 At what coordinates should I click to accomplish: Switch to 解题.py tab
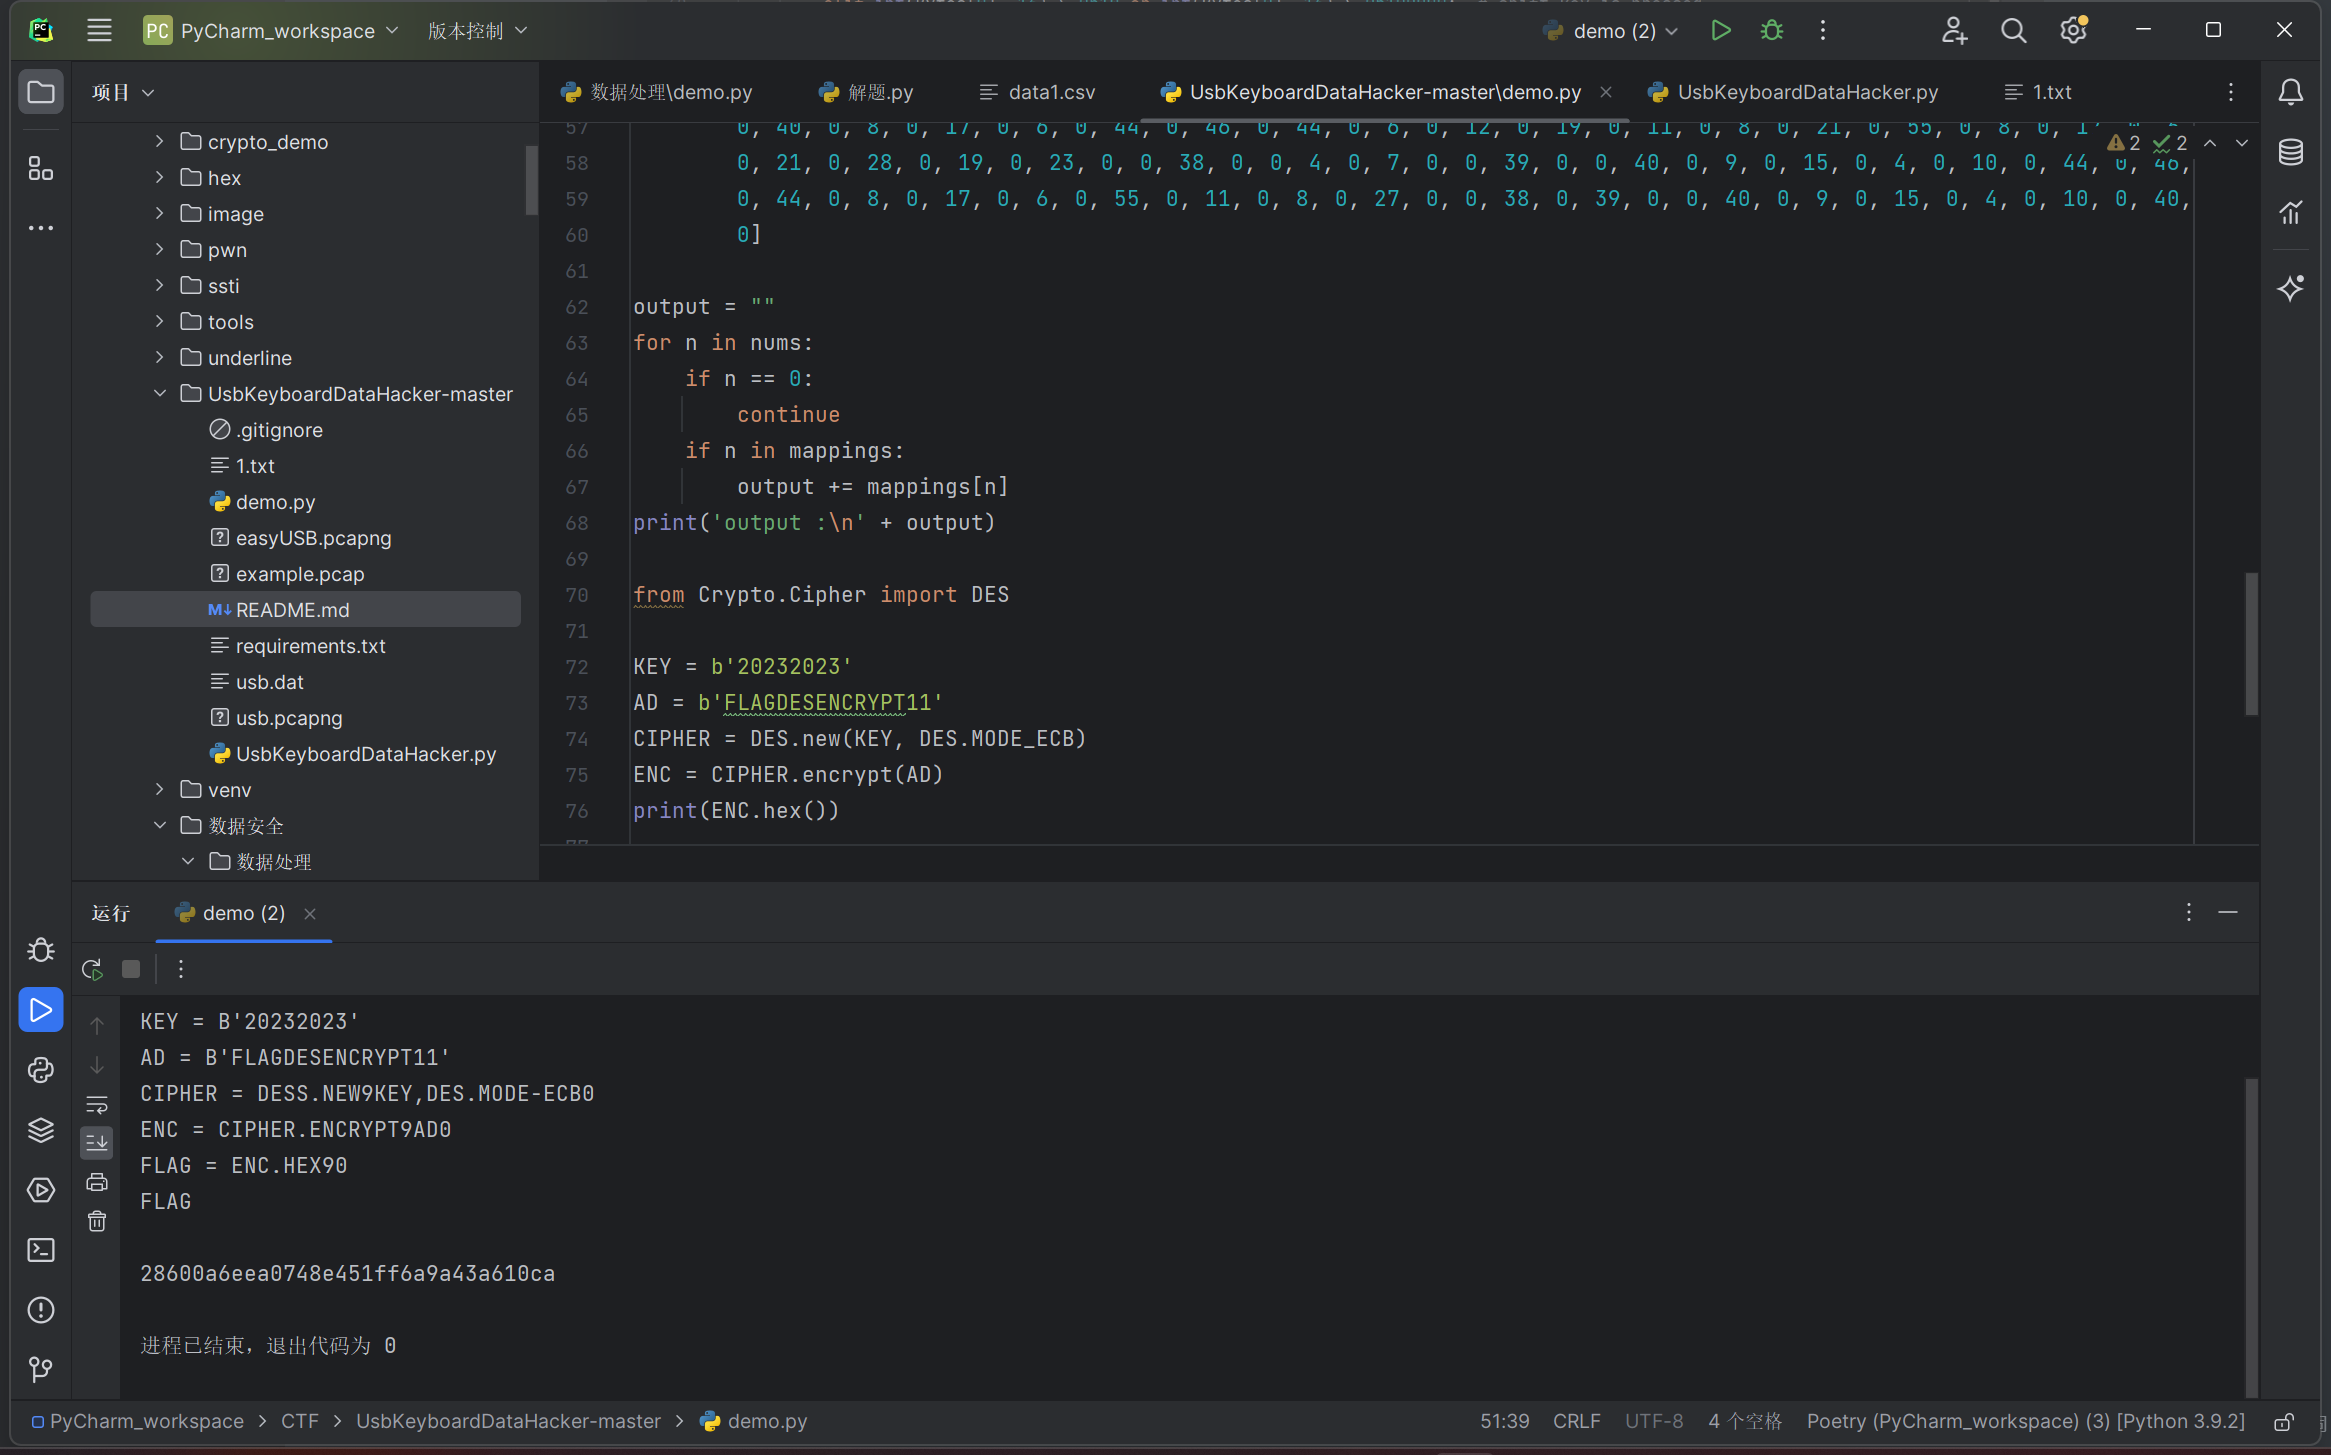point(866,92)
